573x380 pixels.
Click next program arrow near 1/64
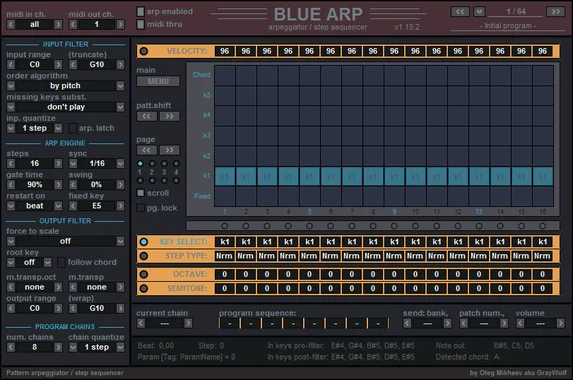tap(555, 12)
